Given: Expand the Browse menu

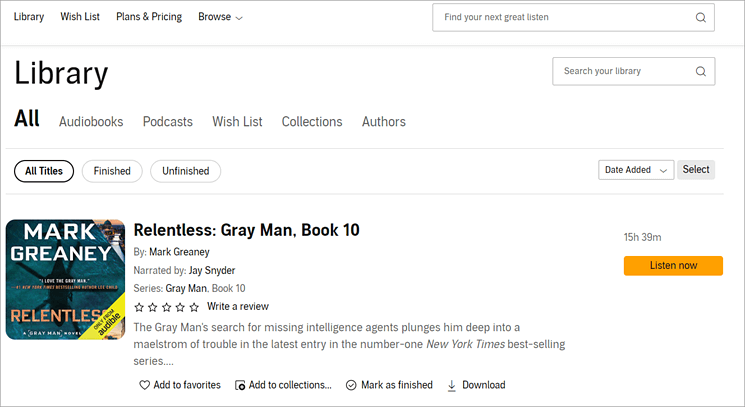Looking at the screenshot, I should (220, 17).
